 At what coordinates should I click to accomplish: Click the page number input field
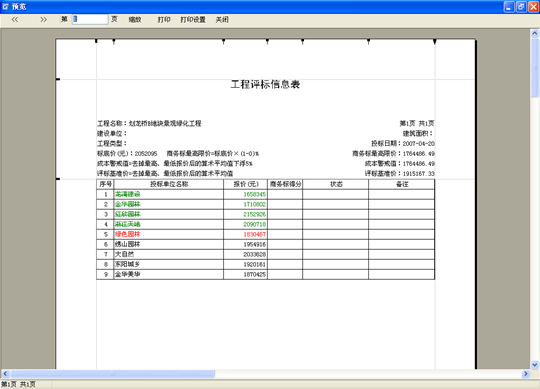coord(90,19)
